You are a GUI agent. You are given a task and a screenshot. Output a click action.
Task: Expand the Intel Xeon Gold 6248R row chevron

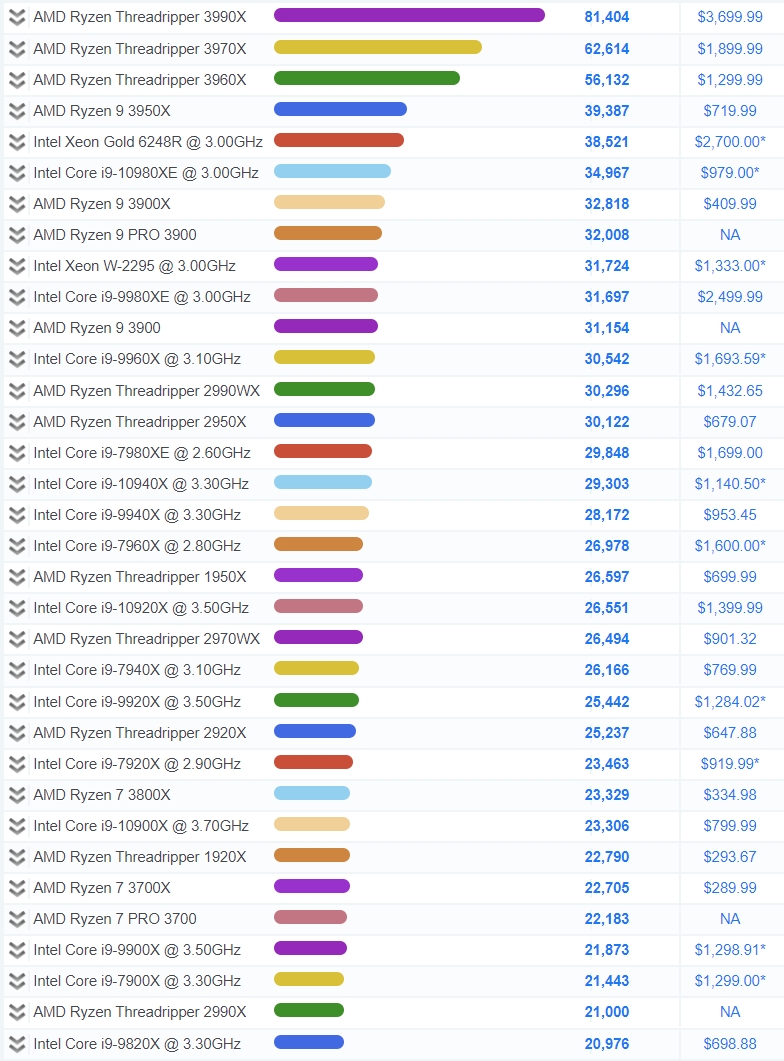(17, 141)
